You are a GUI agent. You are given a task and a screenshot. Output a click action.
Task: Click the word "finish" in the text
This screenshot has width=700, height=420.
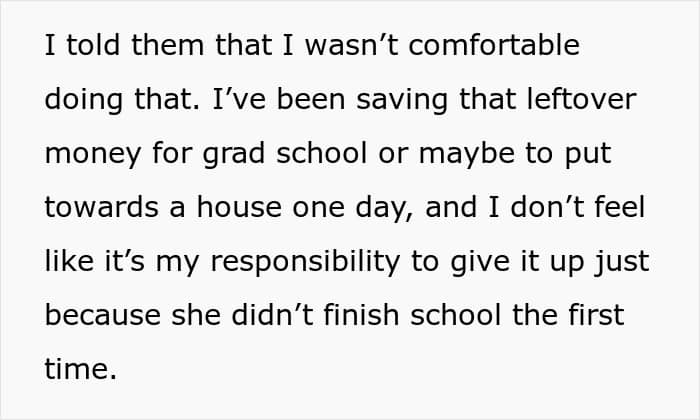(x=361, y=315)
